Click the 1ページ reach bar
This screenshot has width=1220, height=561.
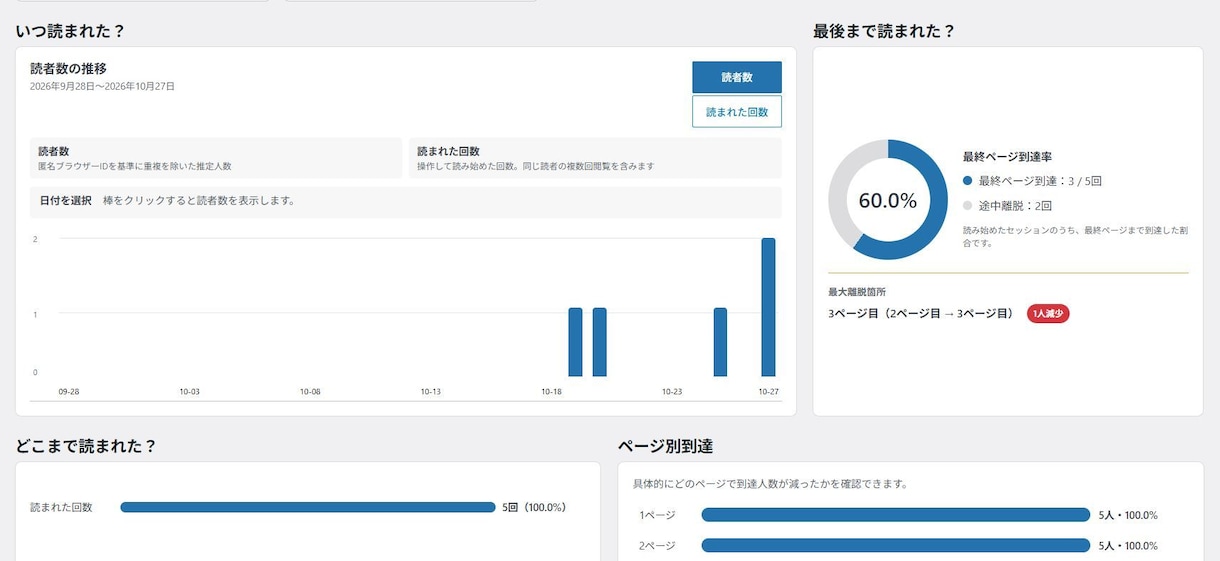click(x=896, y=515)
